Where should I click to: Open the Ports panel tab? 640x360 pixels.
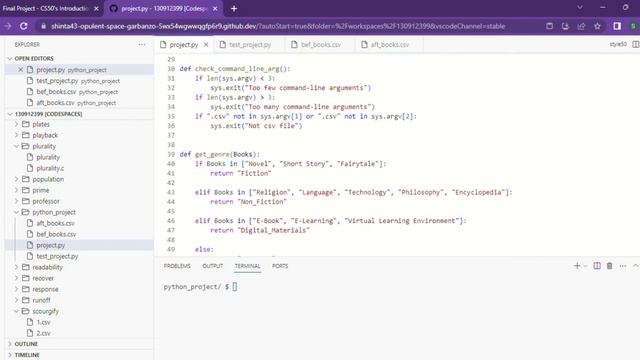coord(280,266)
